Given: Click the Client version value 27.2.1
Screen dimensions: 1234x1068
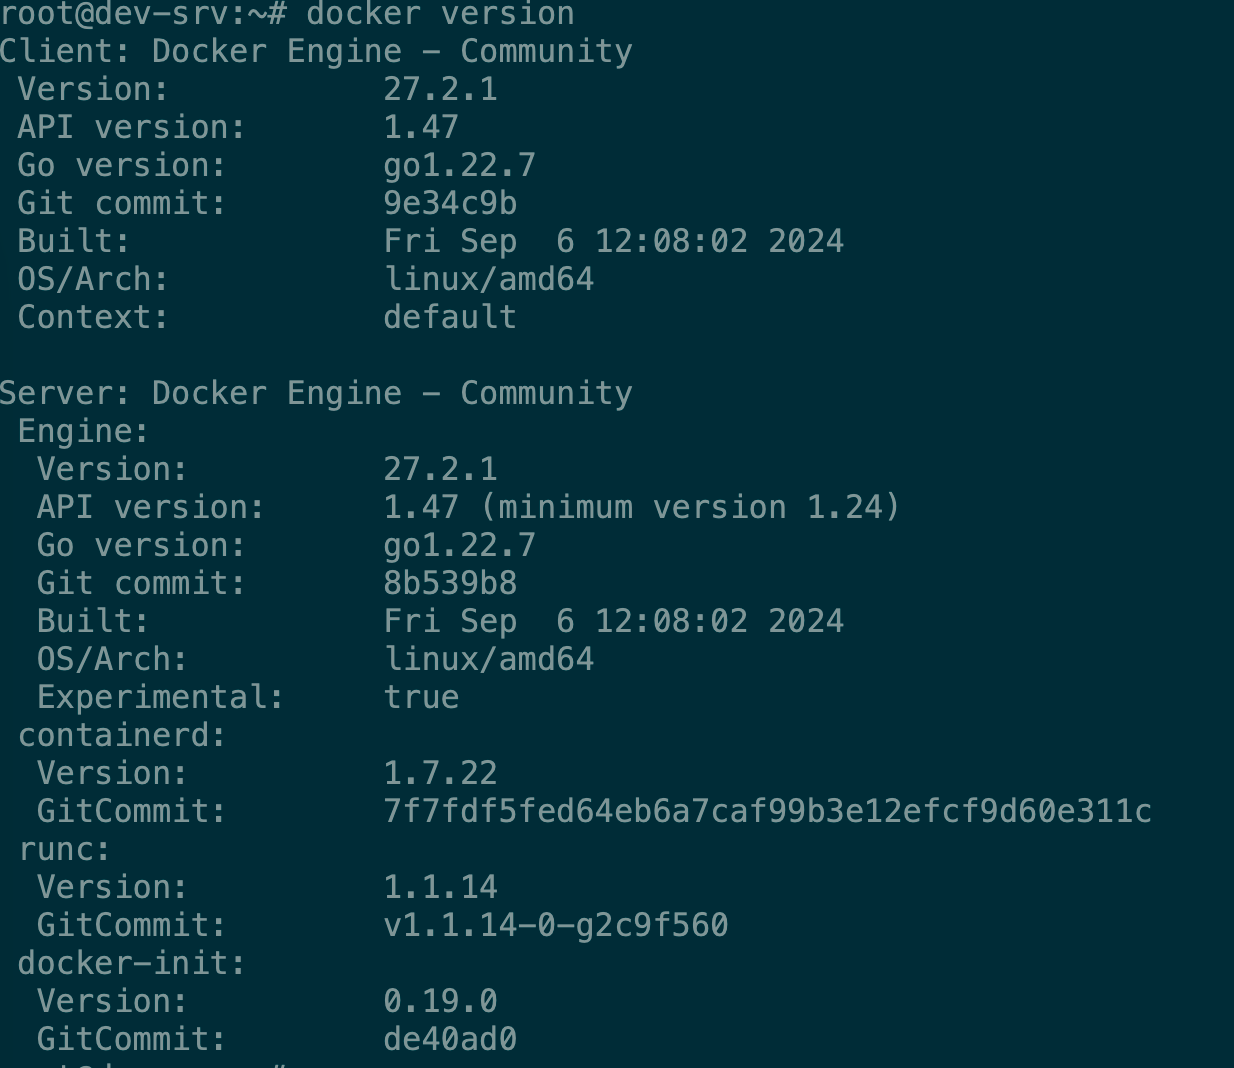Looking at the screenshot, I should coord(440,89).
